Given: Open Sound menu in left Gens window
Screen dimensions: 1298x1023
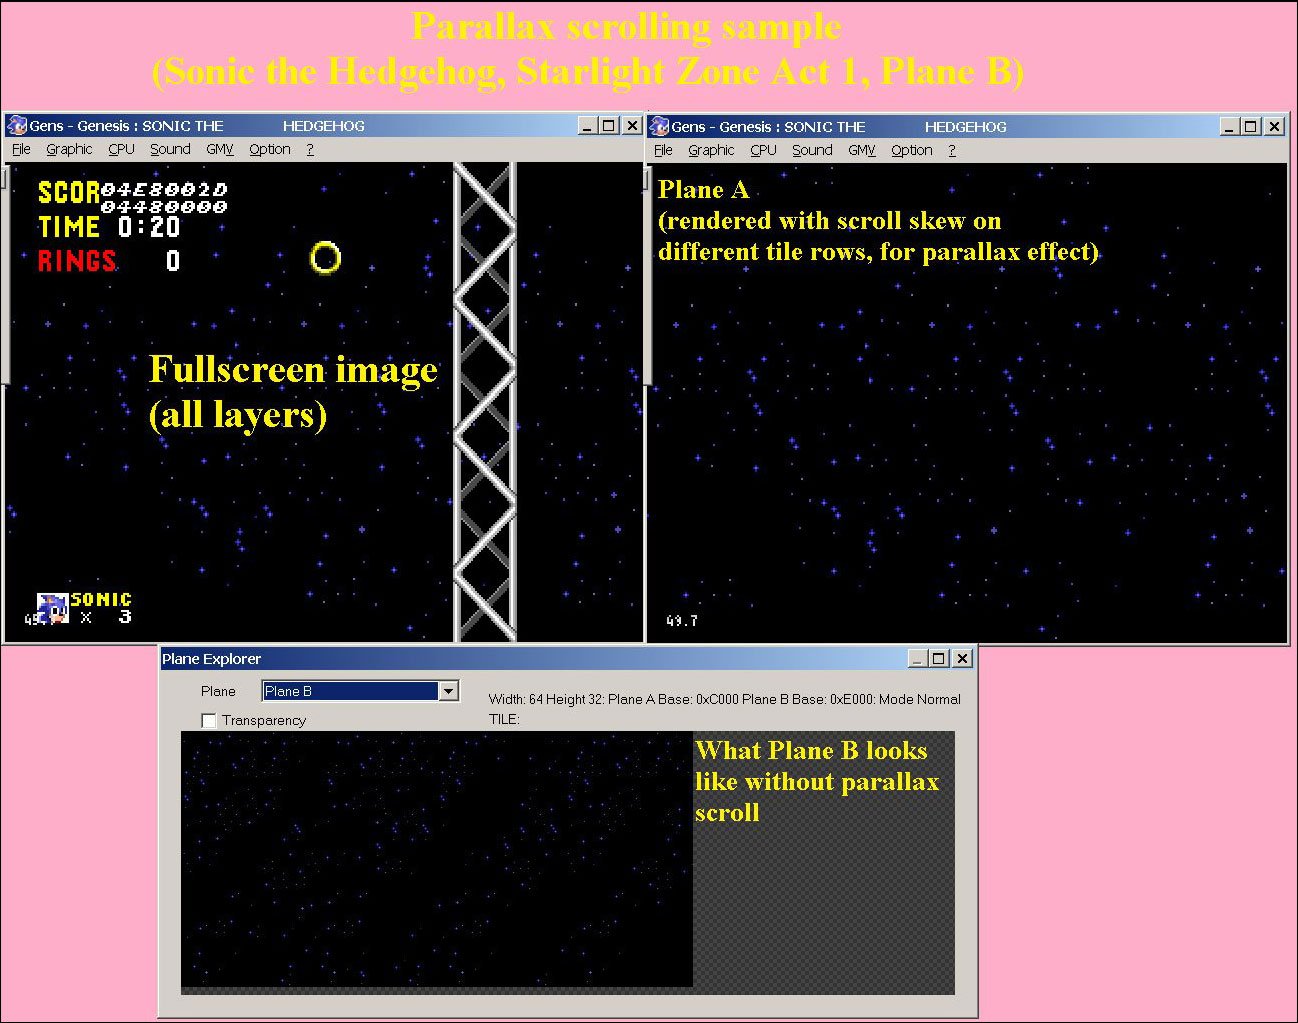Looking at the screenshot, I should [x=170, y=149].
